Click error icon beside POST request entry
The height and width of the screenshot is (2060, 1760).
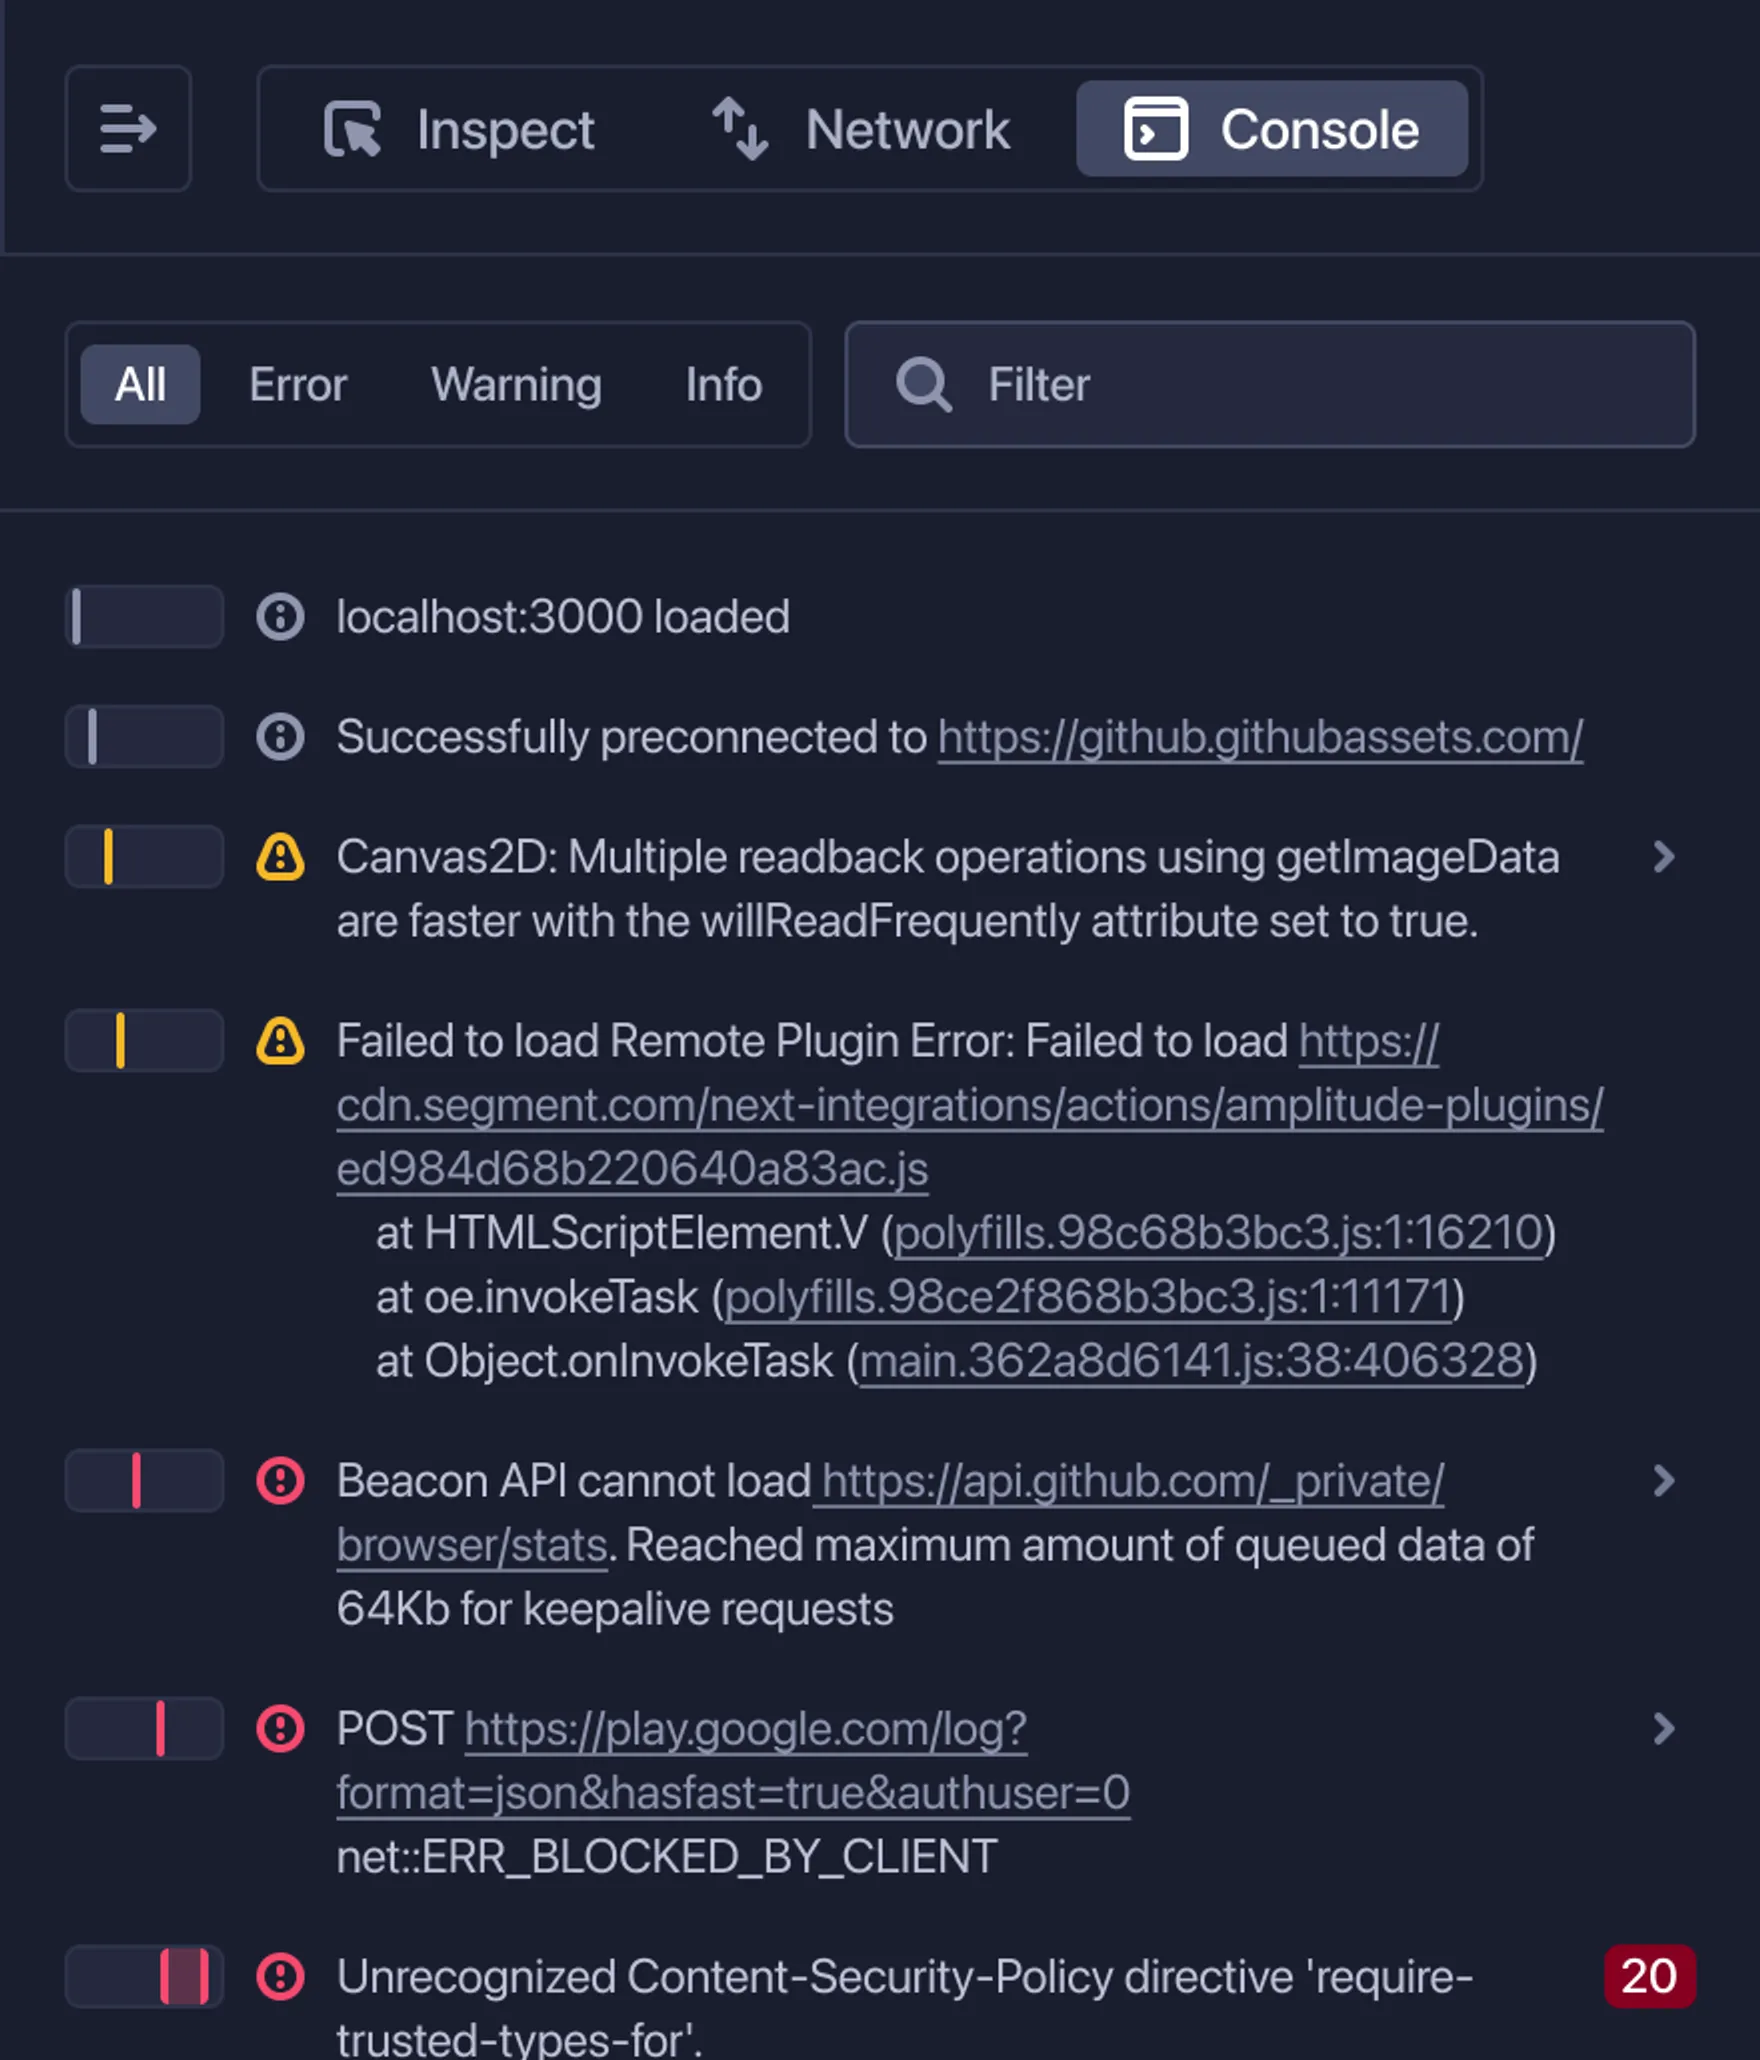[280, 1729]
